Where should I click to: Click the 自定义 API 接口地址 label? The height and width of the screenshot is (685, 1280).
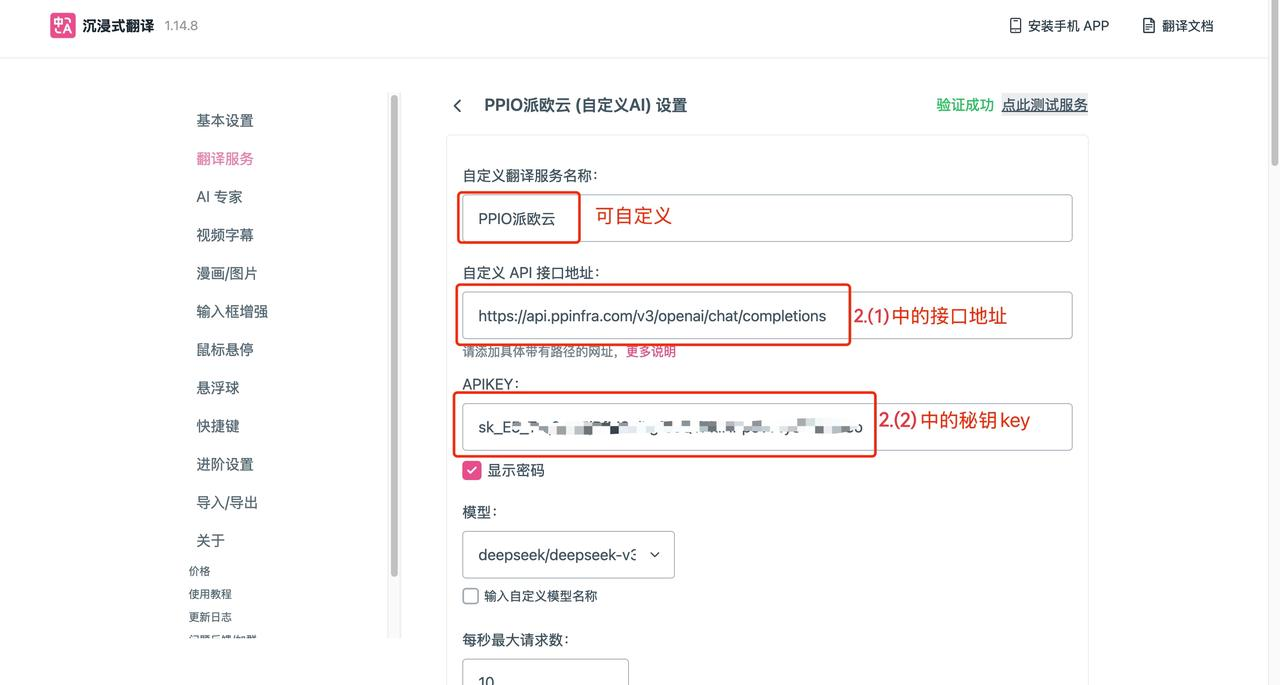tap(531, 273)
